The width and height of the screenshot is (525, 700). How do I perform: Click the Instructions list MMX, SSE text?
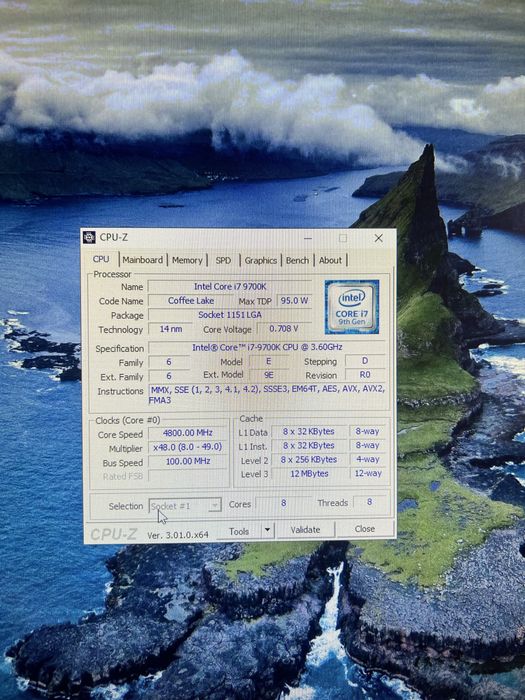click(267, 394)
